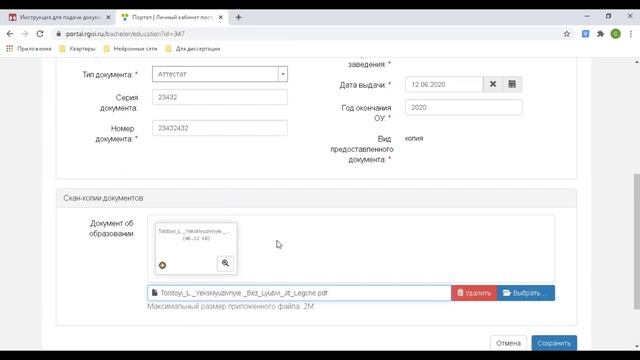Image resolution: width=640 pixels, height=360 pixels.
Task: Click the address bar URL
Action: (125, 34)
